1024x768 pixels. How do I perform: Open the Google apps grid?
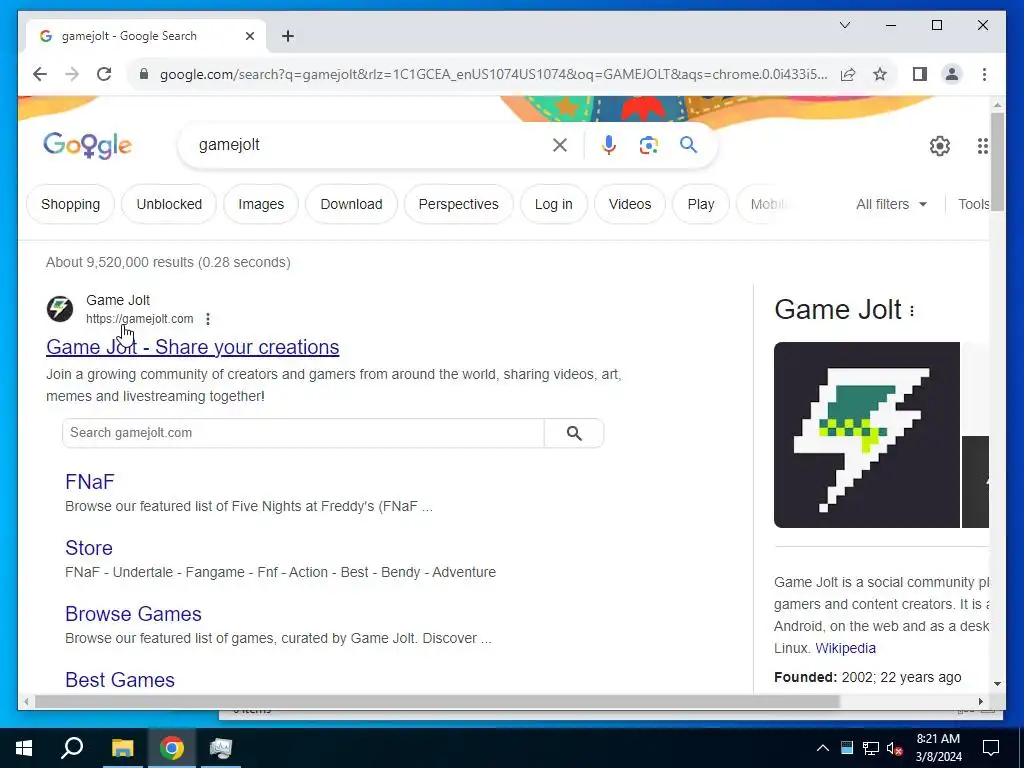(982, 146)
